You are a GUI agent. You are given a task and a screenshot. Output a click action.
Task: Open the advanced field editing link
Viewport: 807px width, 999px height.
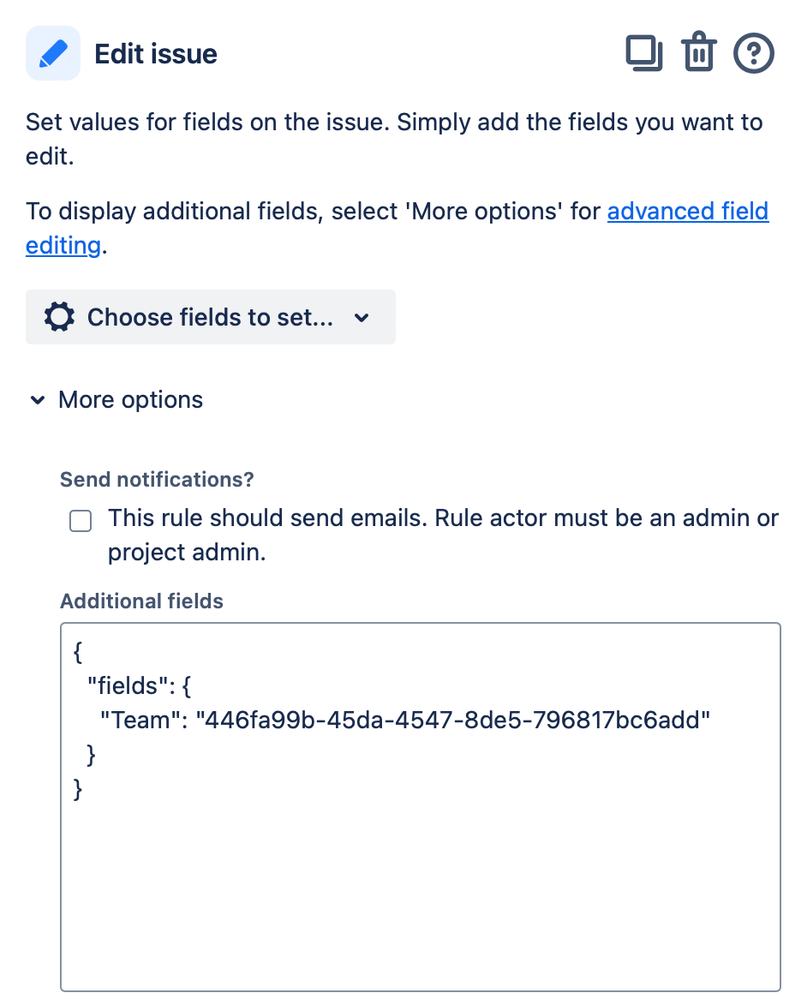pos(687,212)
